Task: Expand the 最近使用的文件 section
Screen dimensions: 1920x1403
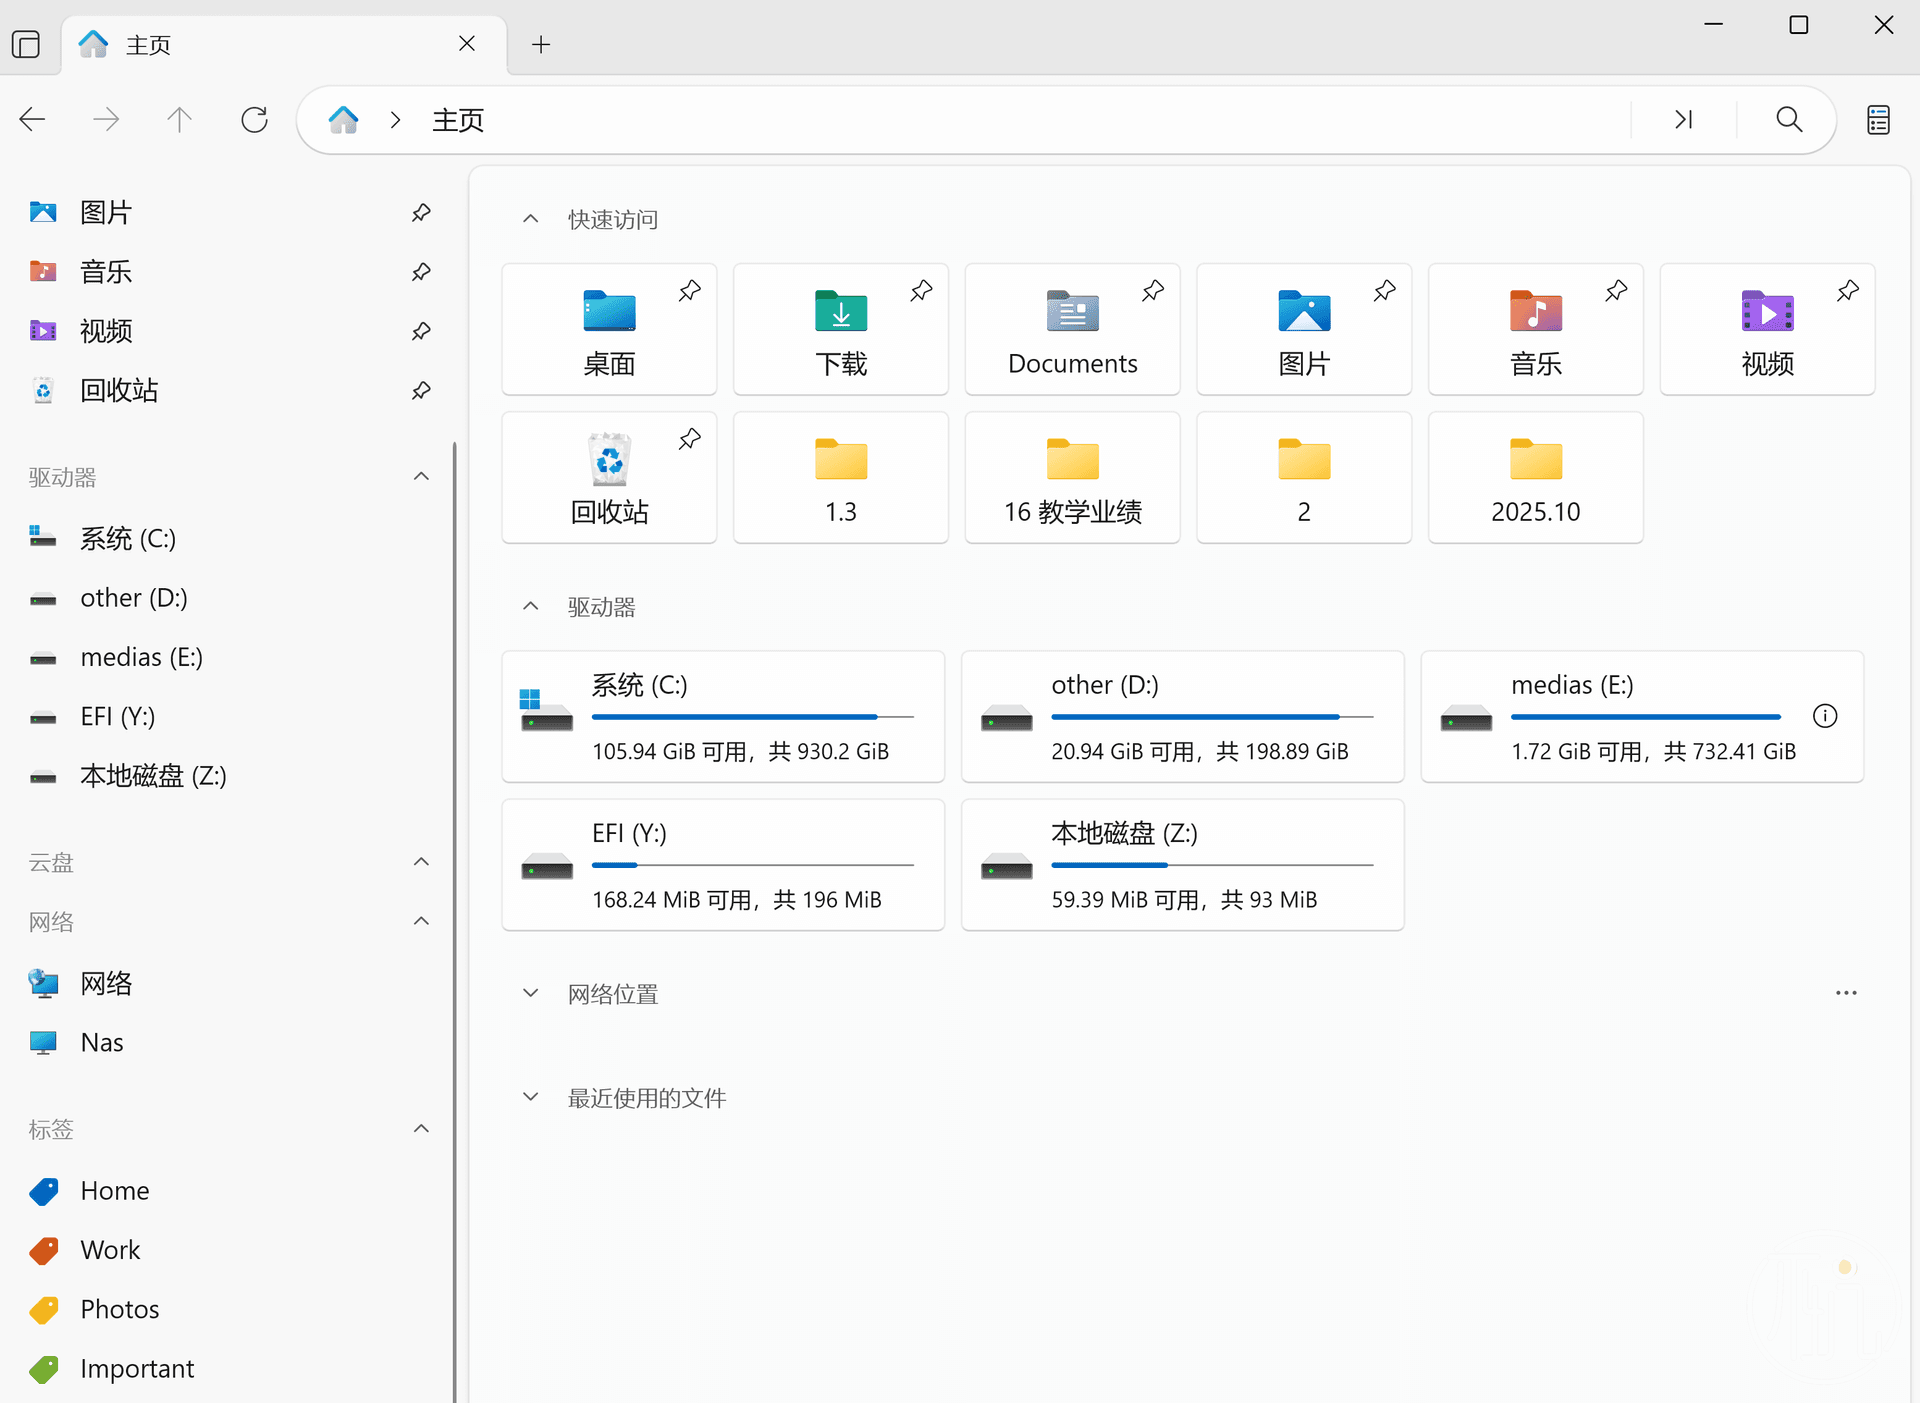Action: click(x=531, y=1097)
